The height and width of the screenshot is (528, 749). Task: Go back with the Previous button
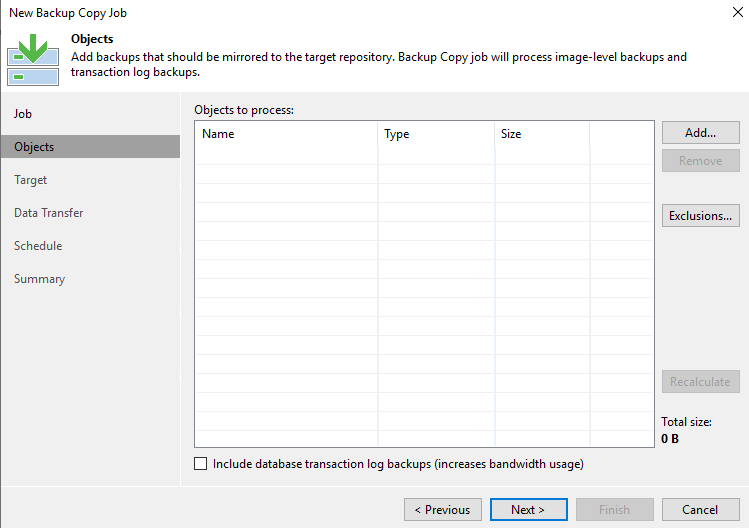click(443, 509)
